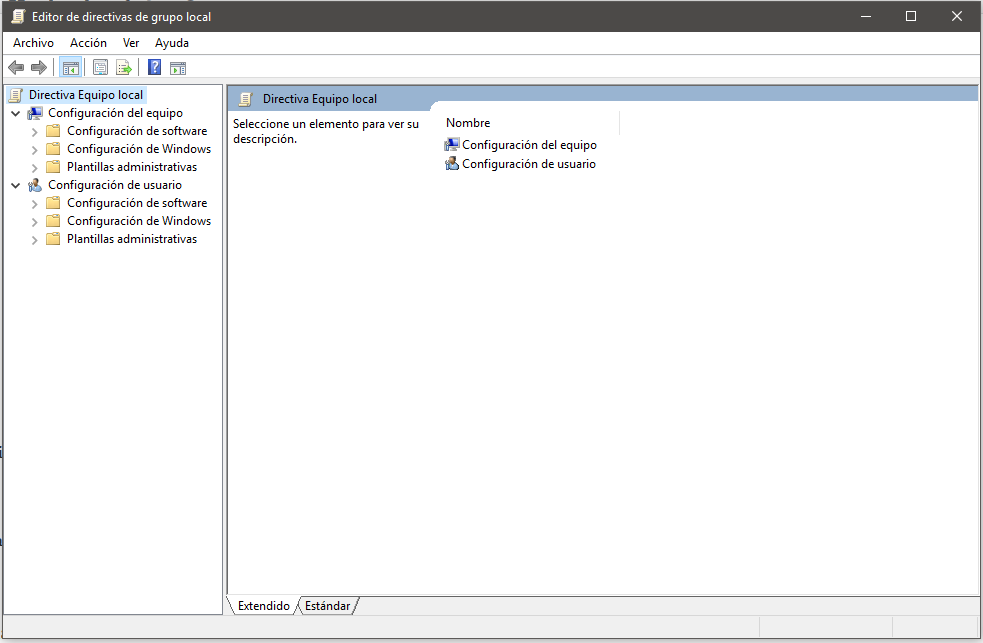Click the Forward arrow toolbar icon
983x643 pixels.
click(39, 68)
